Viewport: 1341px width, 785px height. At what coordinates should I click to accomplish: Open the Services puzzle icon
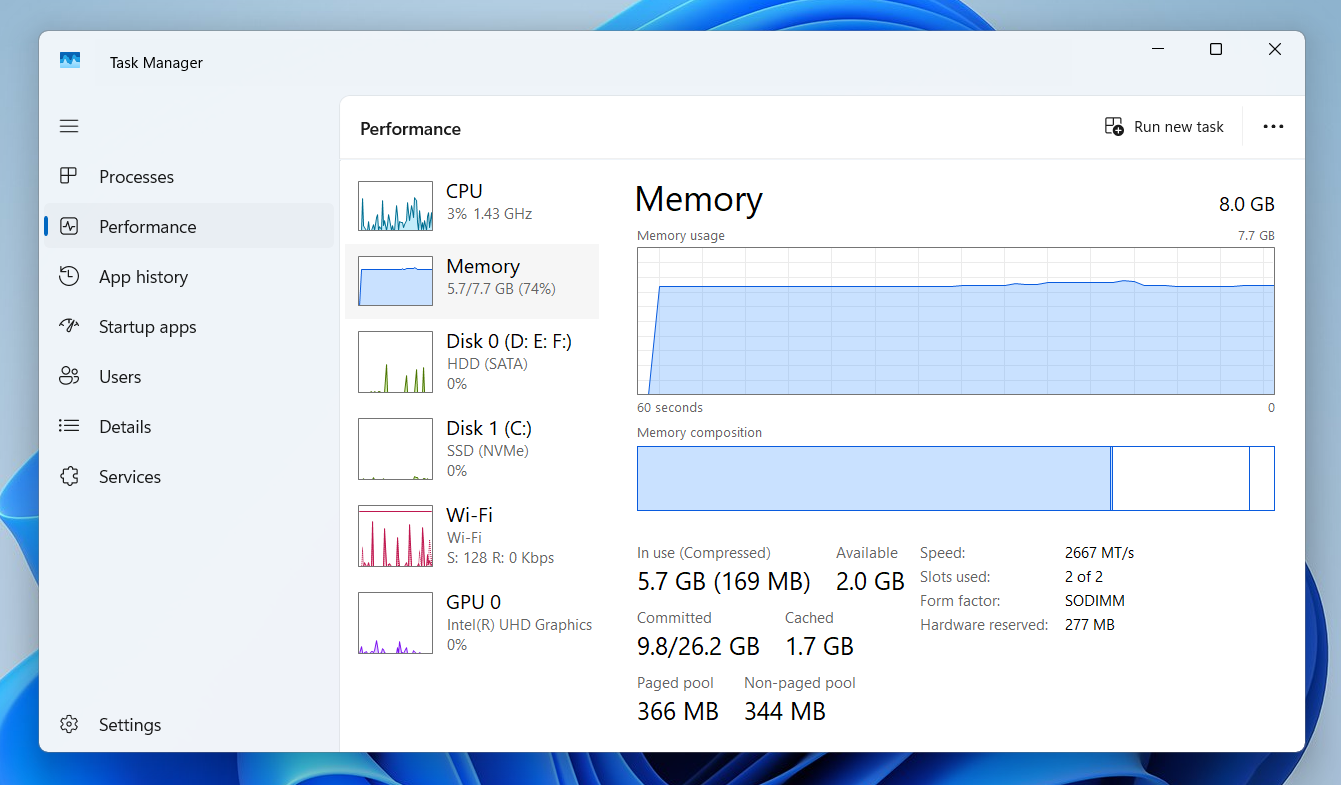point(69,477)
